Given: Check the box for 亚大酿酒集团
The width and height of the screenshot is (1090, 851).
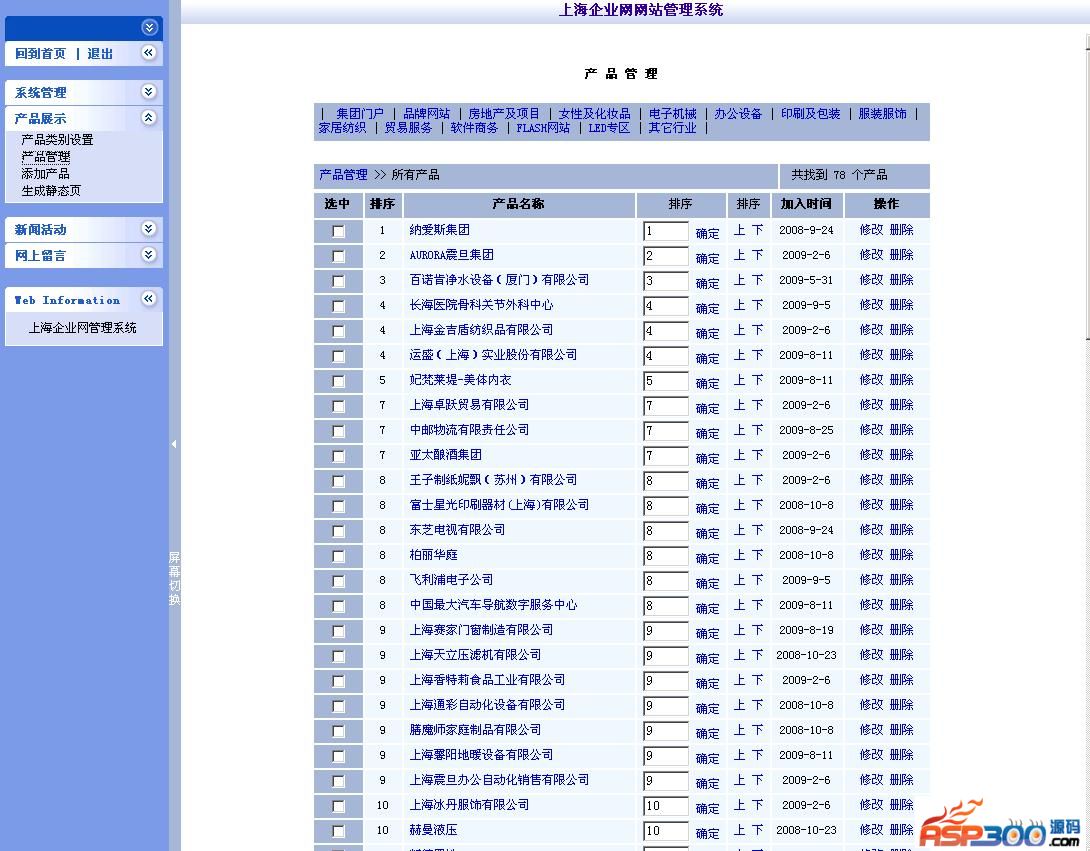Looking at the screenshot, I should click(x=339, y=457).
